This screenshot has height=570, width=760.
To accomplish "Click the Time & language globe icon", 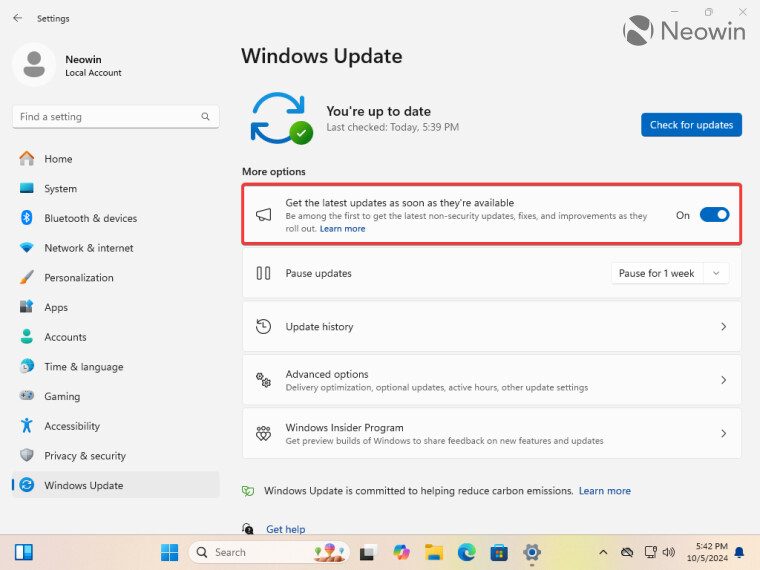I will (x=27, y=366).
